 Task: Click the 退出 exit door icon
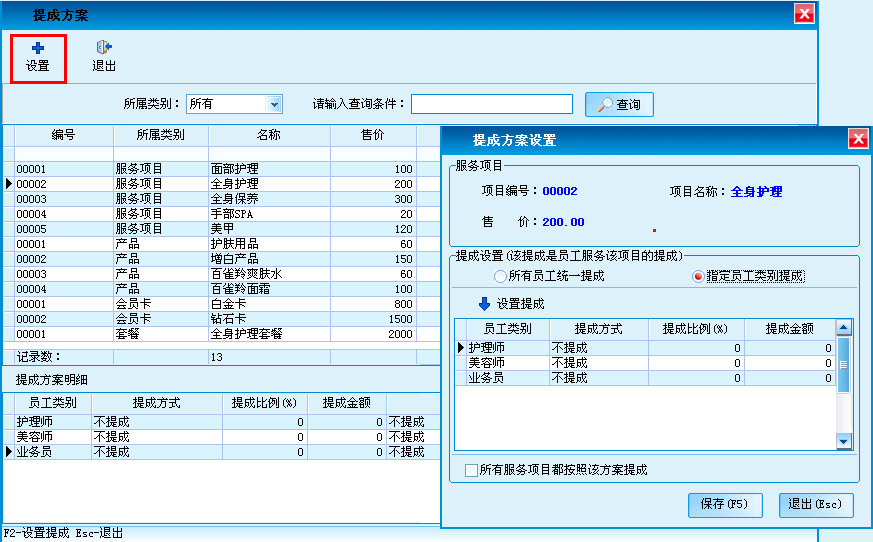pyautogui.click(x=103, y=48)
